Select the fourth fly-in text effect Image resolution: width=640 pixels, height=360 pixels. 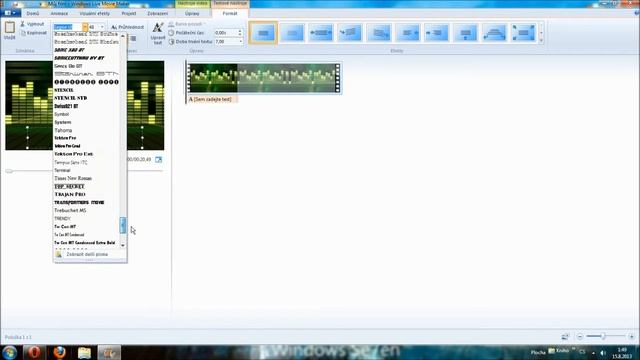350,33
